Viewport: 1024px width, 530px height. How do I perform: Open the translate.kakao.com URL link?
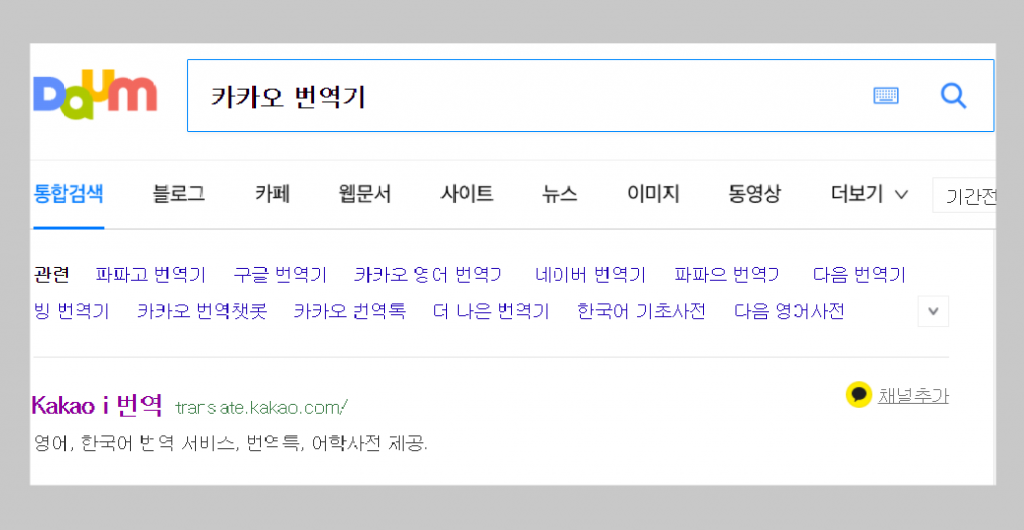[x=262, y=408]
